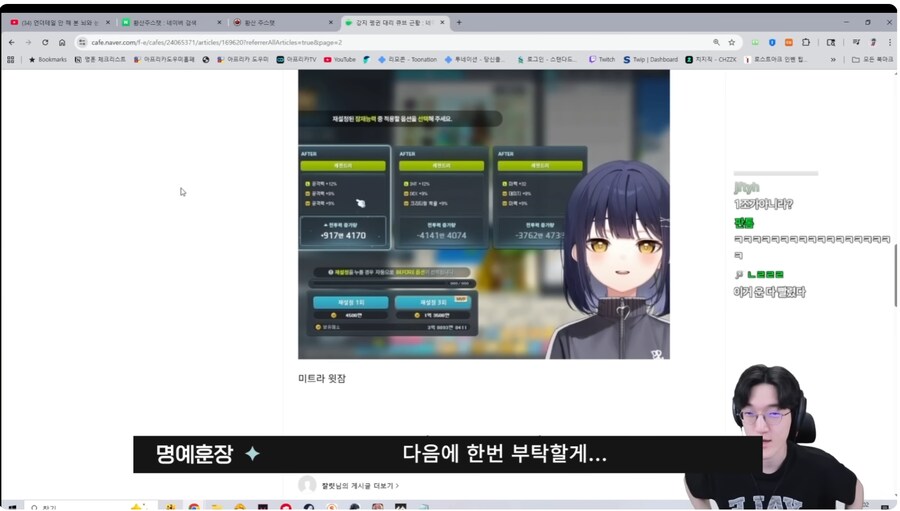Open the Chrome profile avatar
This screenshot has width=900, height=511.
coord(873,42)
